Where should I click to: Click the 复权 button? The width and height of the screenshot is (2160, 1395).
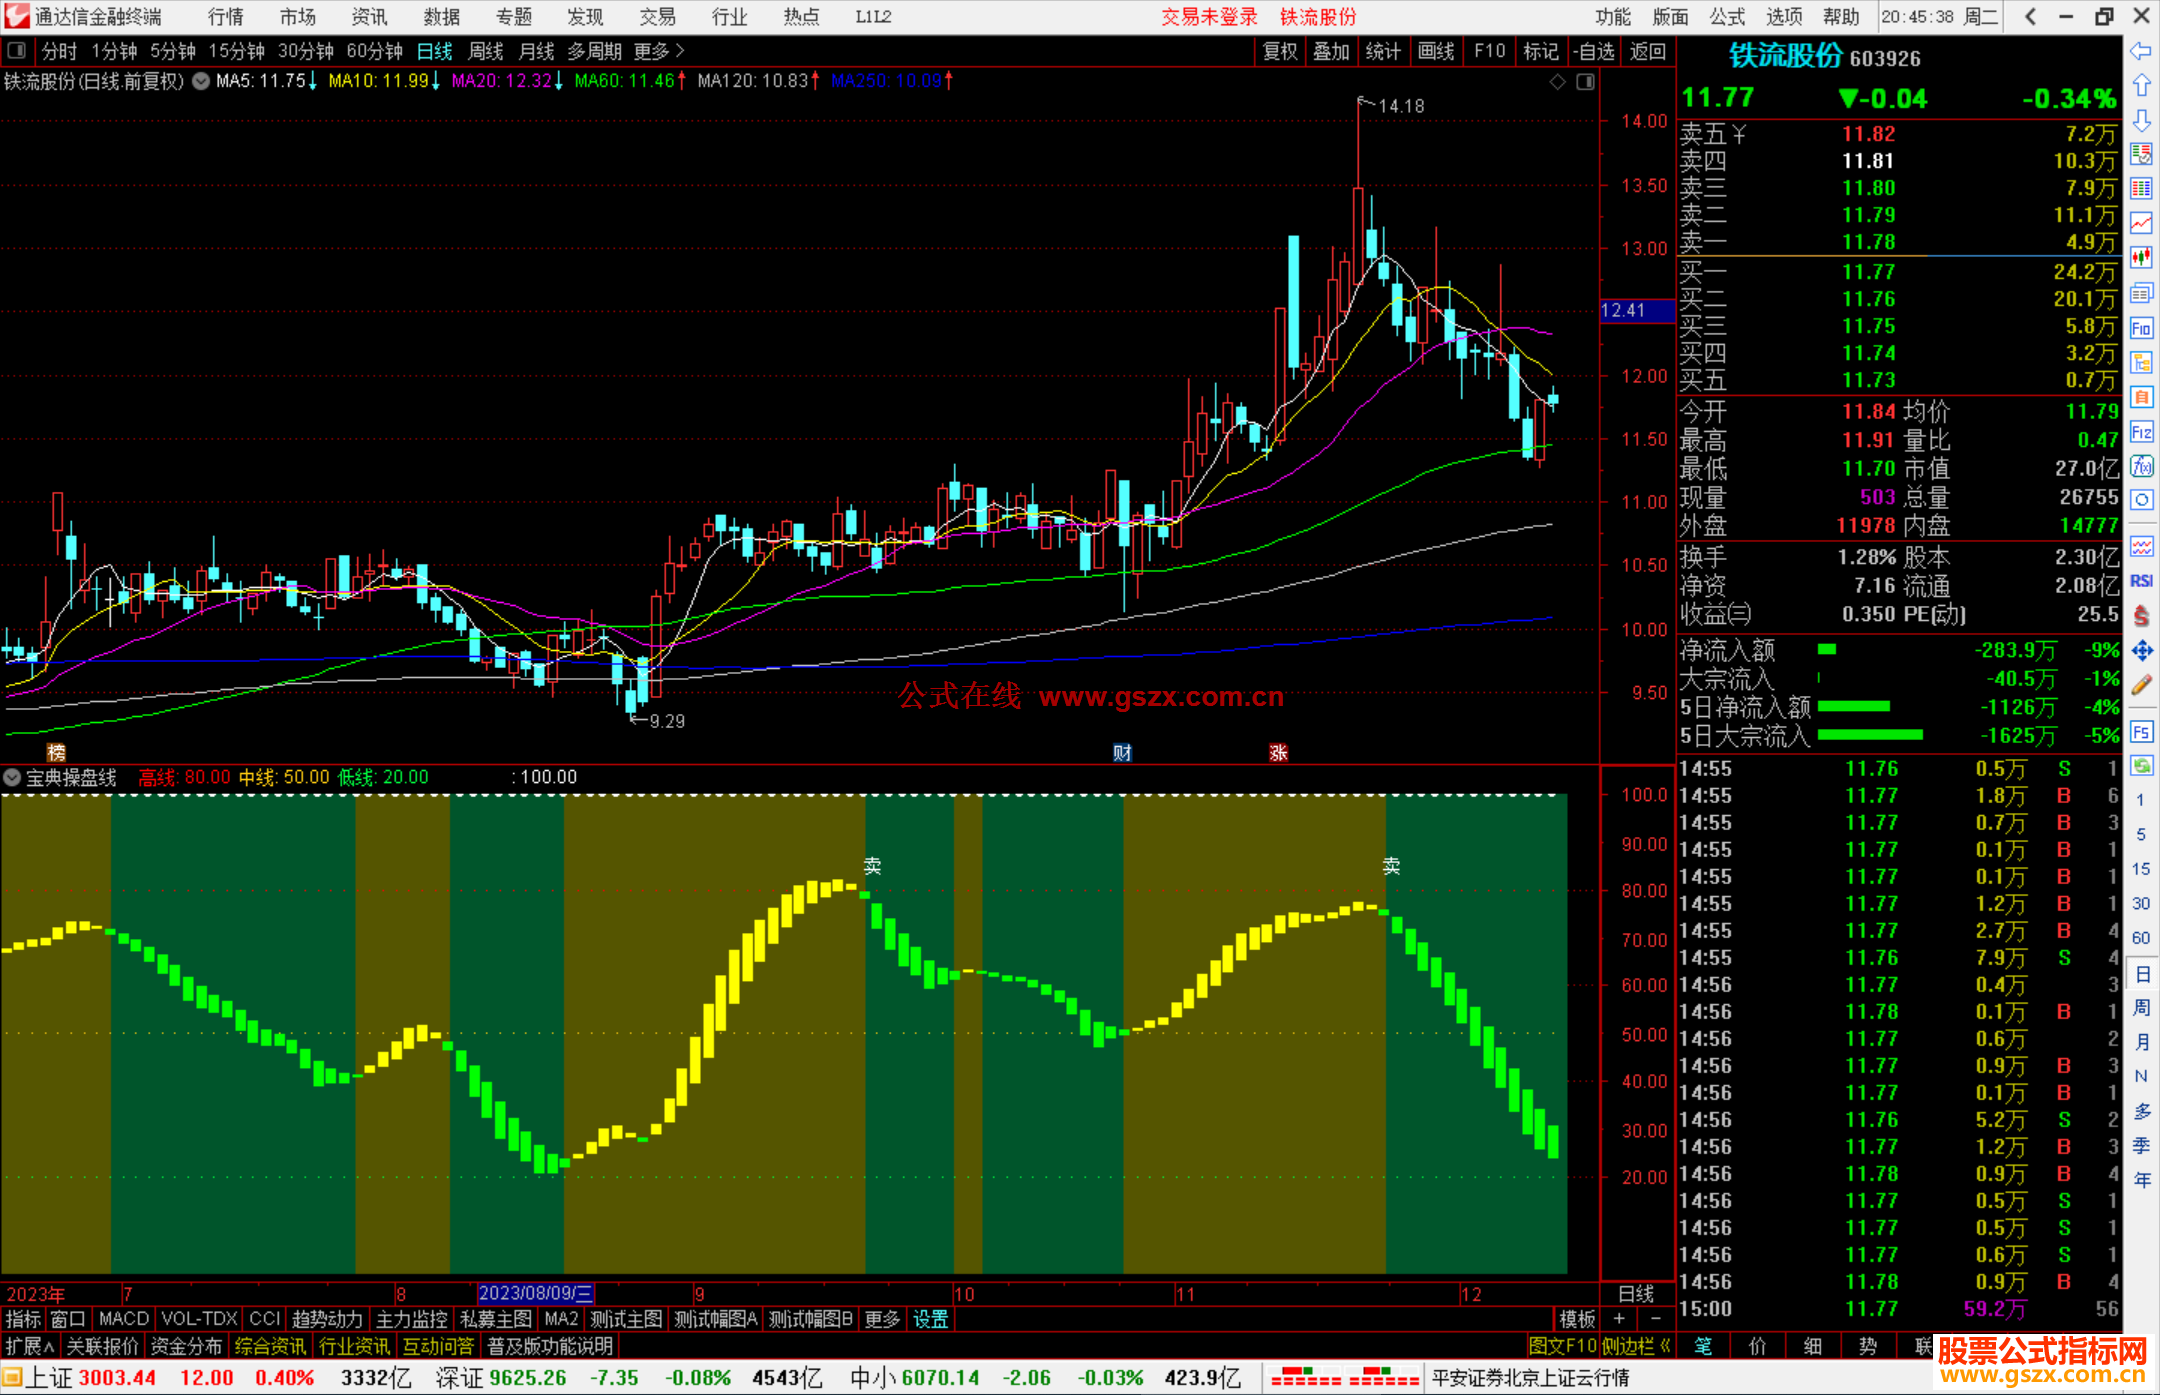pyautogui.click(x=1280, y=51)
